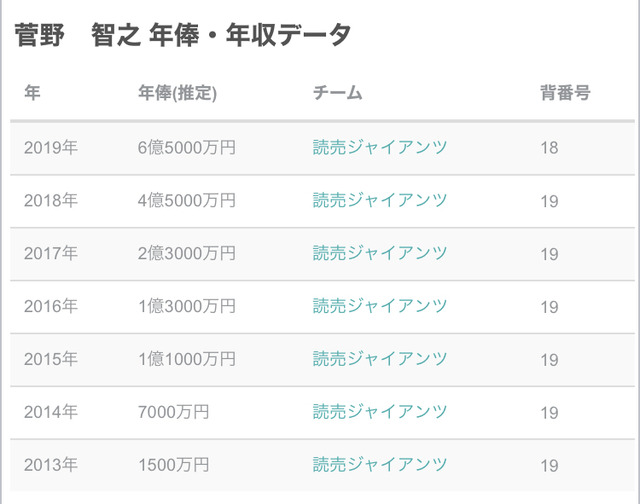Select the 6億5000万円 salary cell
Screen dimensions: 640x504
click(187, 148)
